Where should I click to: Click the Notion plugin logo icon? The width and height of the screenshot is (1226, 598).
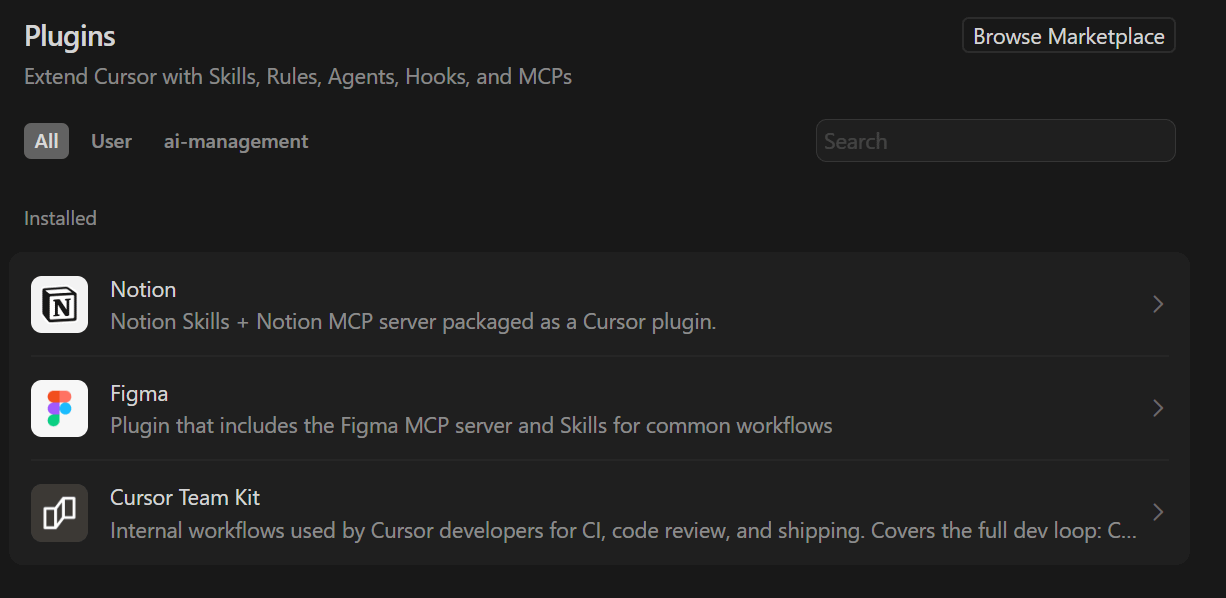point(60,304)
